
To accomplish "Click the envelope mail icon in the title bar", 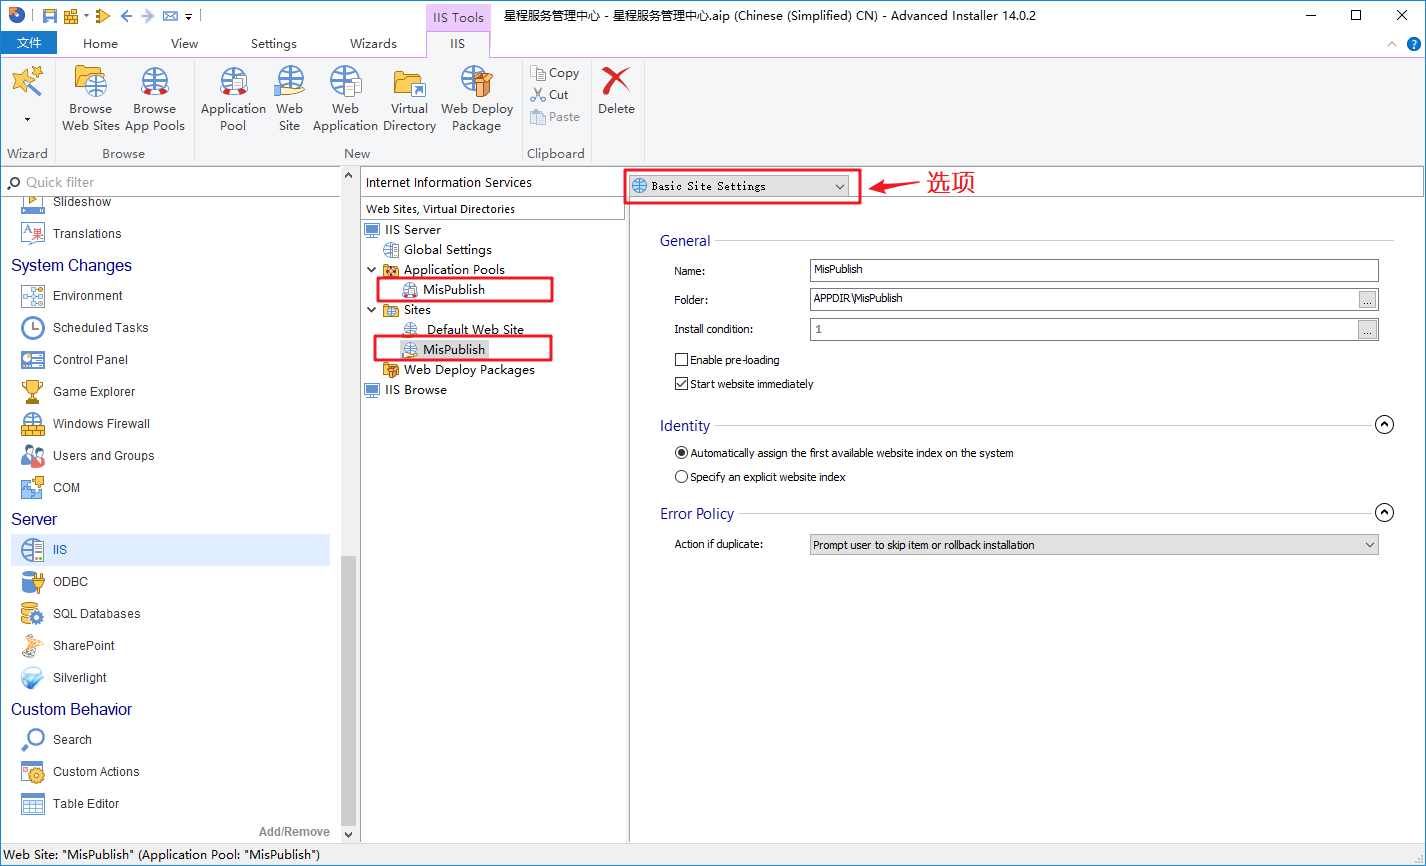I will [170, 15].
